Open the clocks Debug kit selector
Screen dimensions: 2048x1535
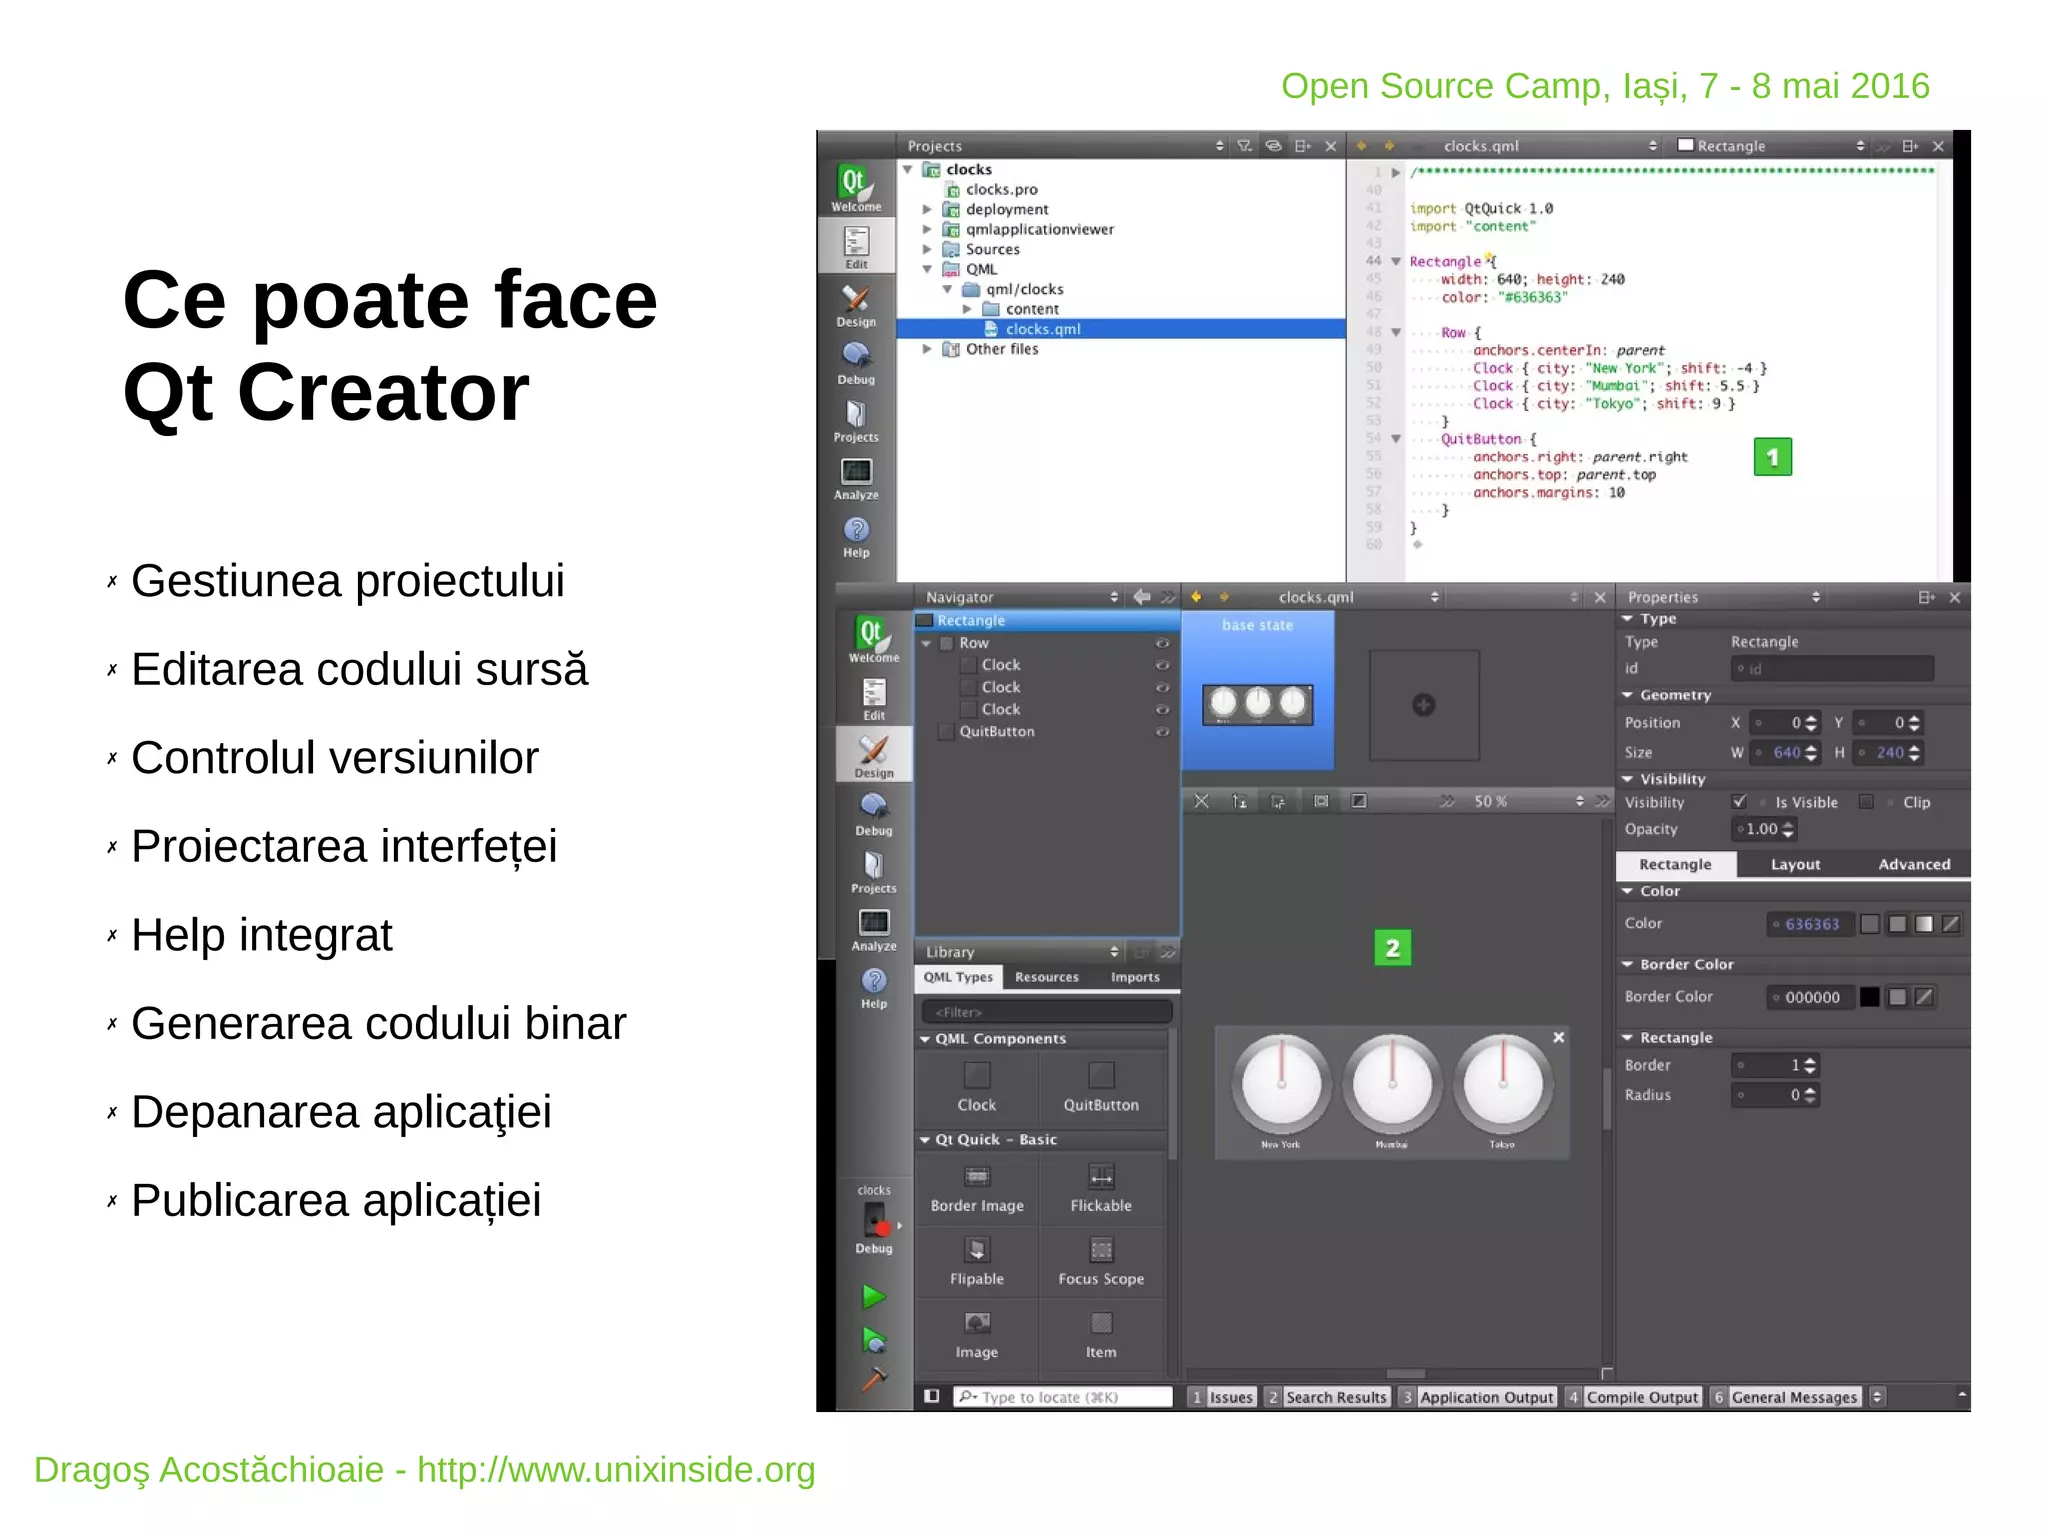click(875, 1220)
